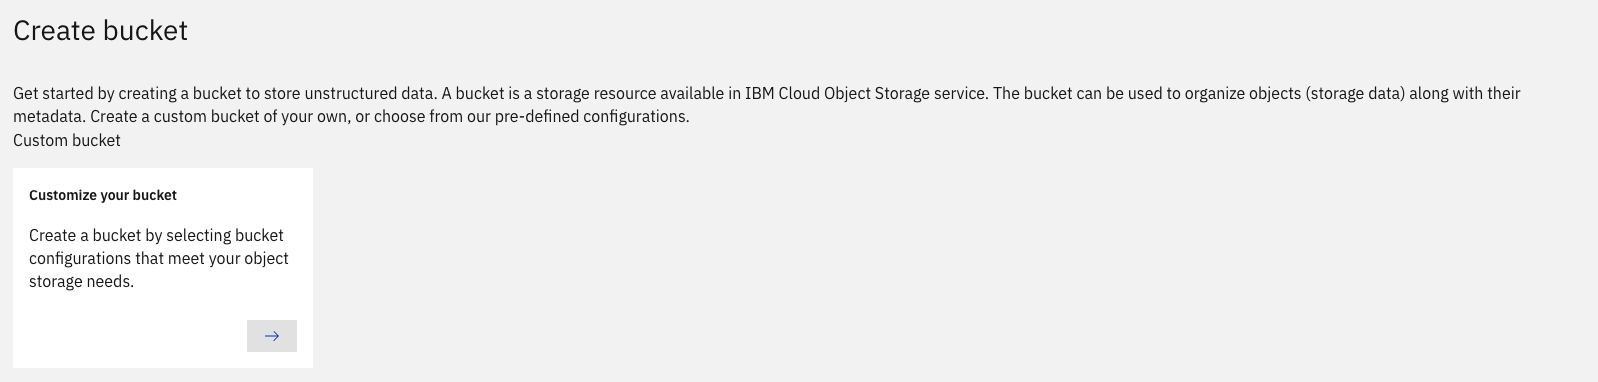
Task: Click the Create bucket page heading
Action: (100, 31)
